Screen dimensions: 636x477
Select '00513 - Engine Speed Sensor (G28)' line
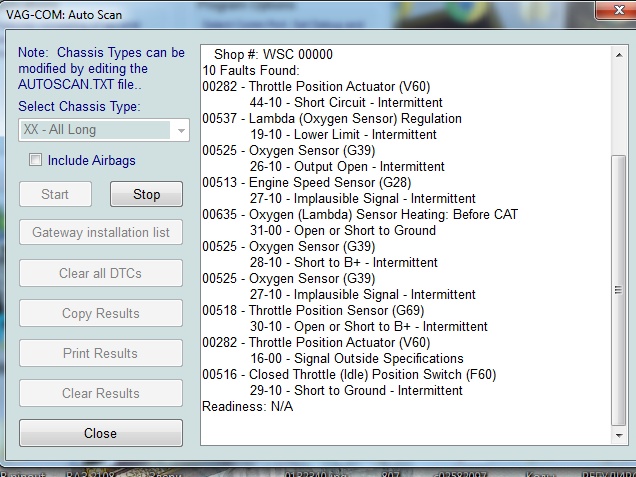coord(307,183)
